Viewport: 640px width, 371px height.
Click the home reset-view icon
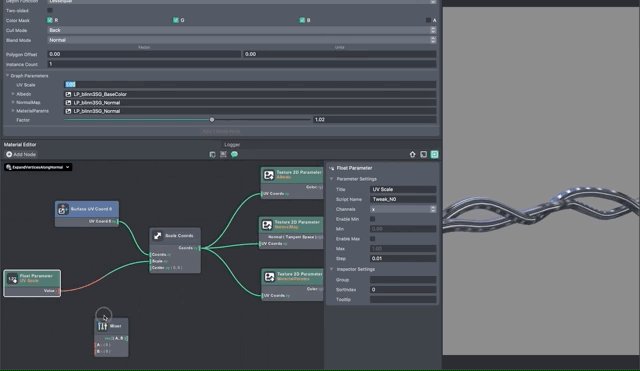(x=412, y=154)
